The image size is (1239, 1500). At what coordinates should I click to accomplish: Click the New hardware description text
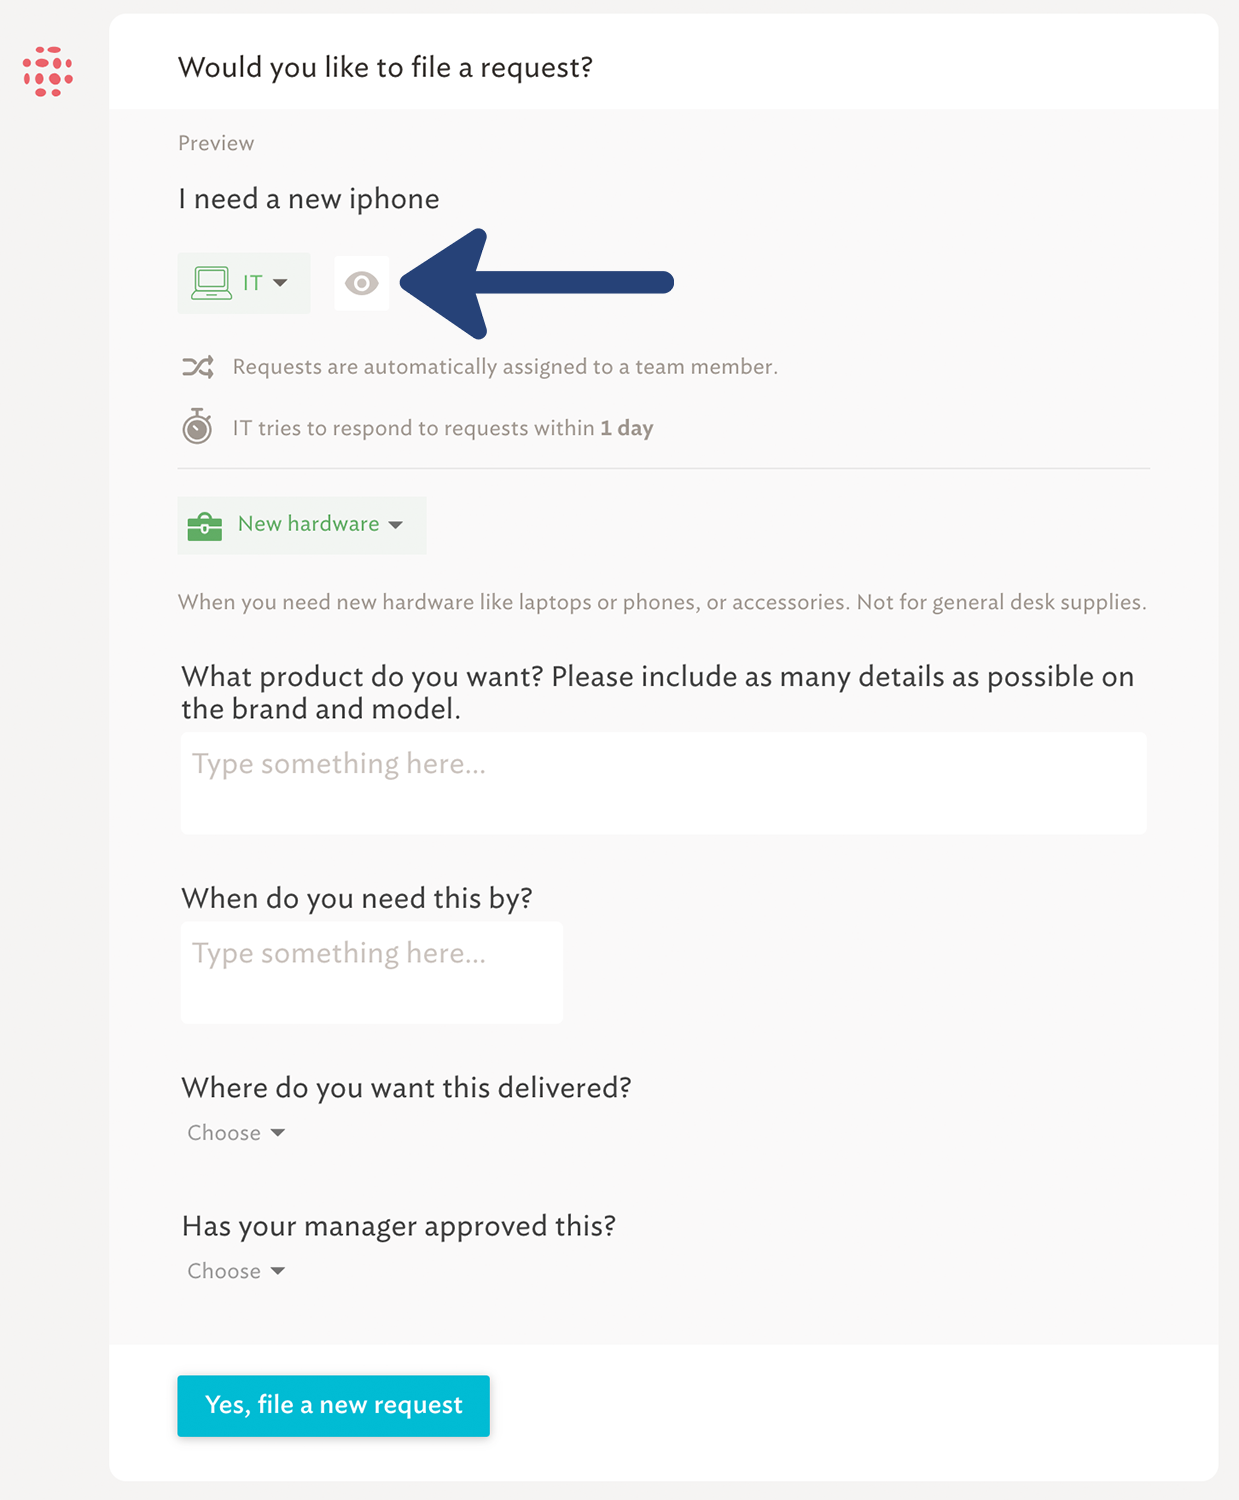(662, 602)
